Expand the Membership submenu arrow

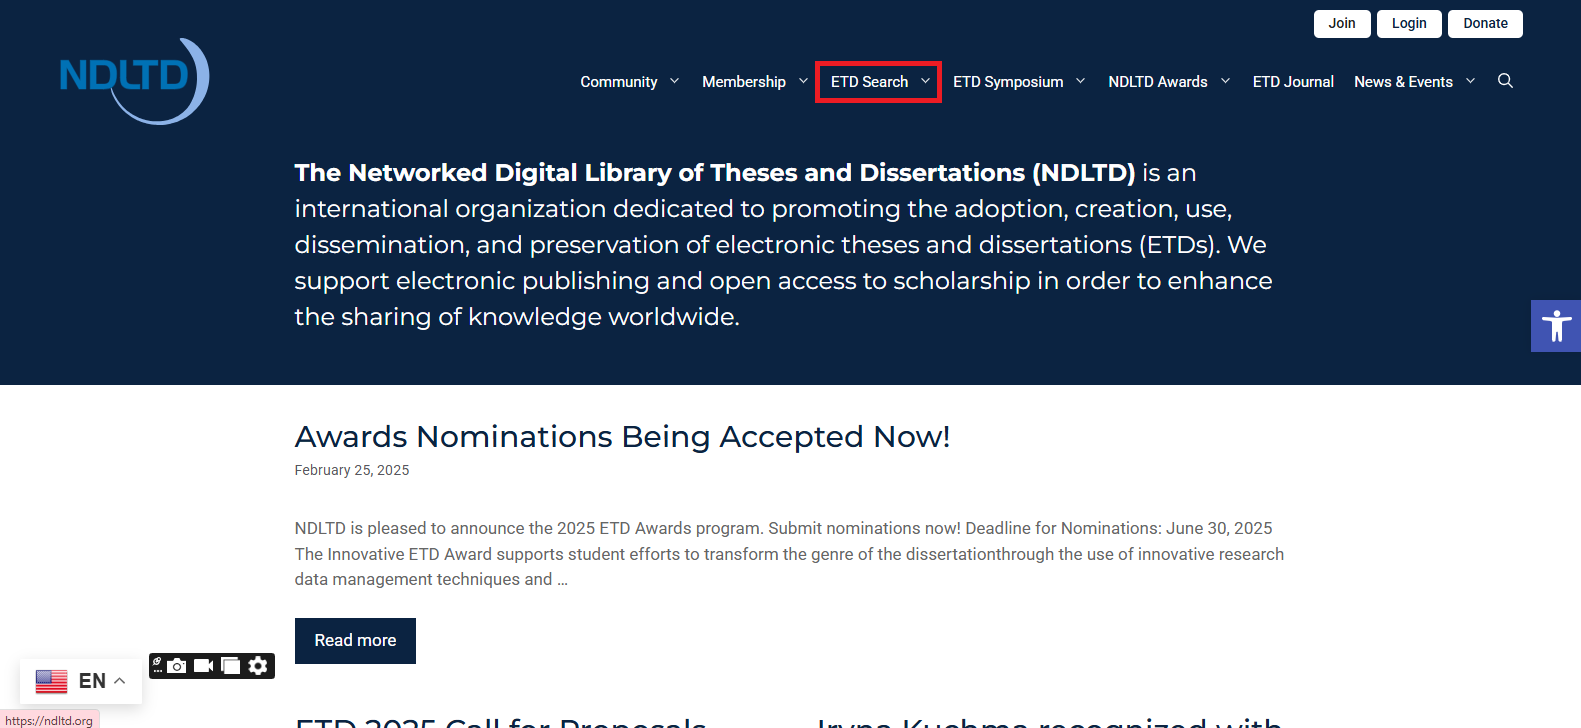coord(803,81)
